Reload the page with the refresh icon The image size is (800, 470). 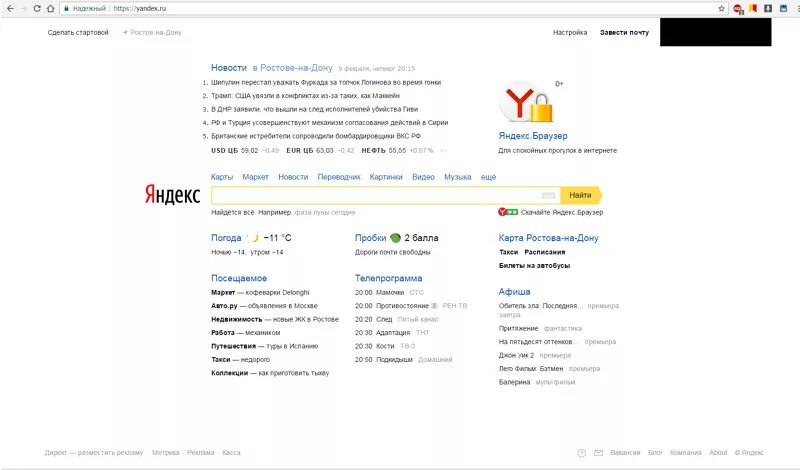click(x=37, y=9)
